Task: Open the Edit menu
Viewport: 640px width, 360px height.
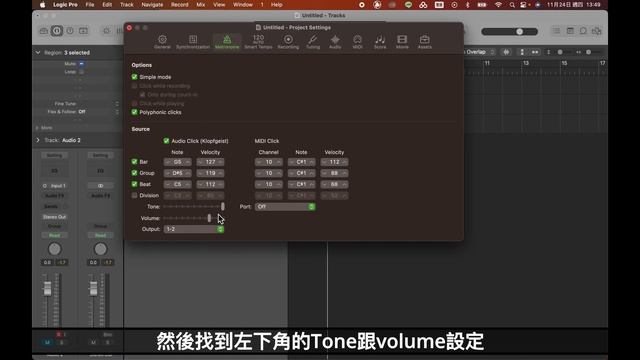Action: [107, 5]
